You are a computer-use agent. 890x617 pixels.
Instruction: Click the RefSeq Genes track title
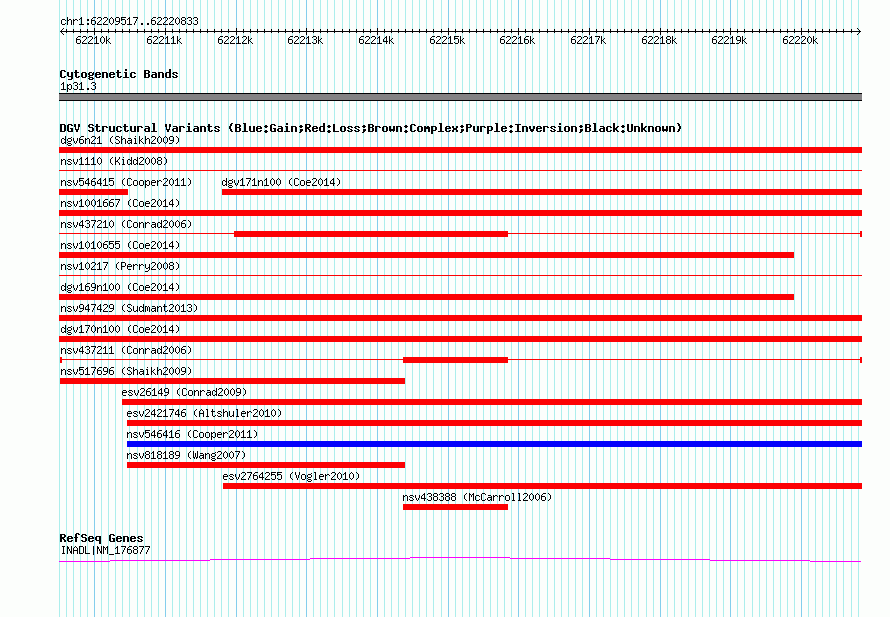click(x=101, y=538)
